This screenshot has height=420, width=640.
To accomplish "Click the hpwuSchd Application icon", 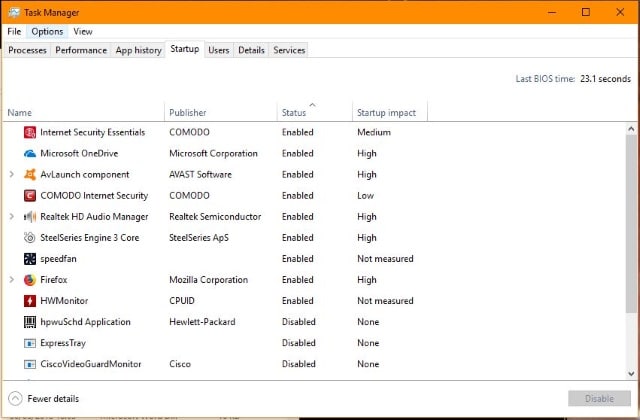I will pyautogui.click(x=30, y=322).
